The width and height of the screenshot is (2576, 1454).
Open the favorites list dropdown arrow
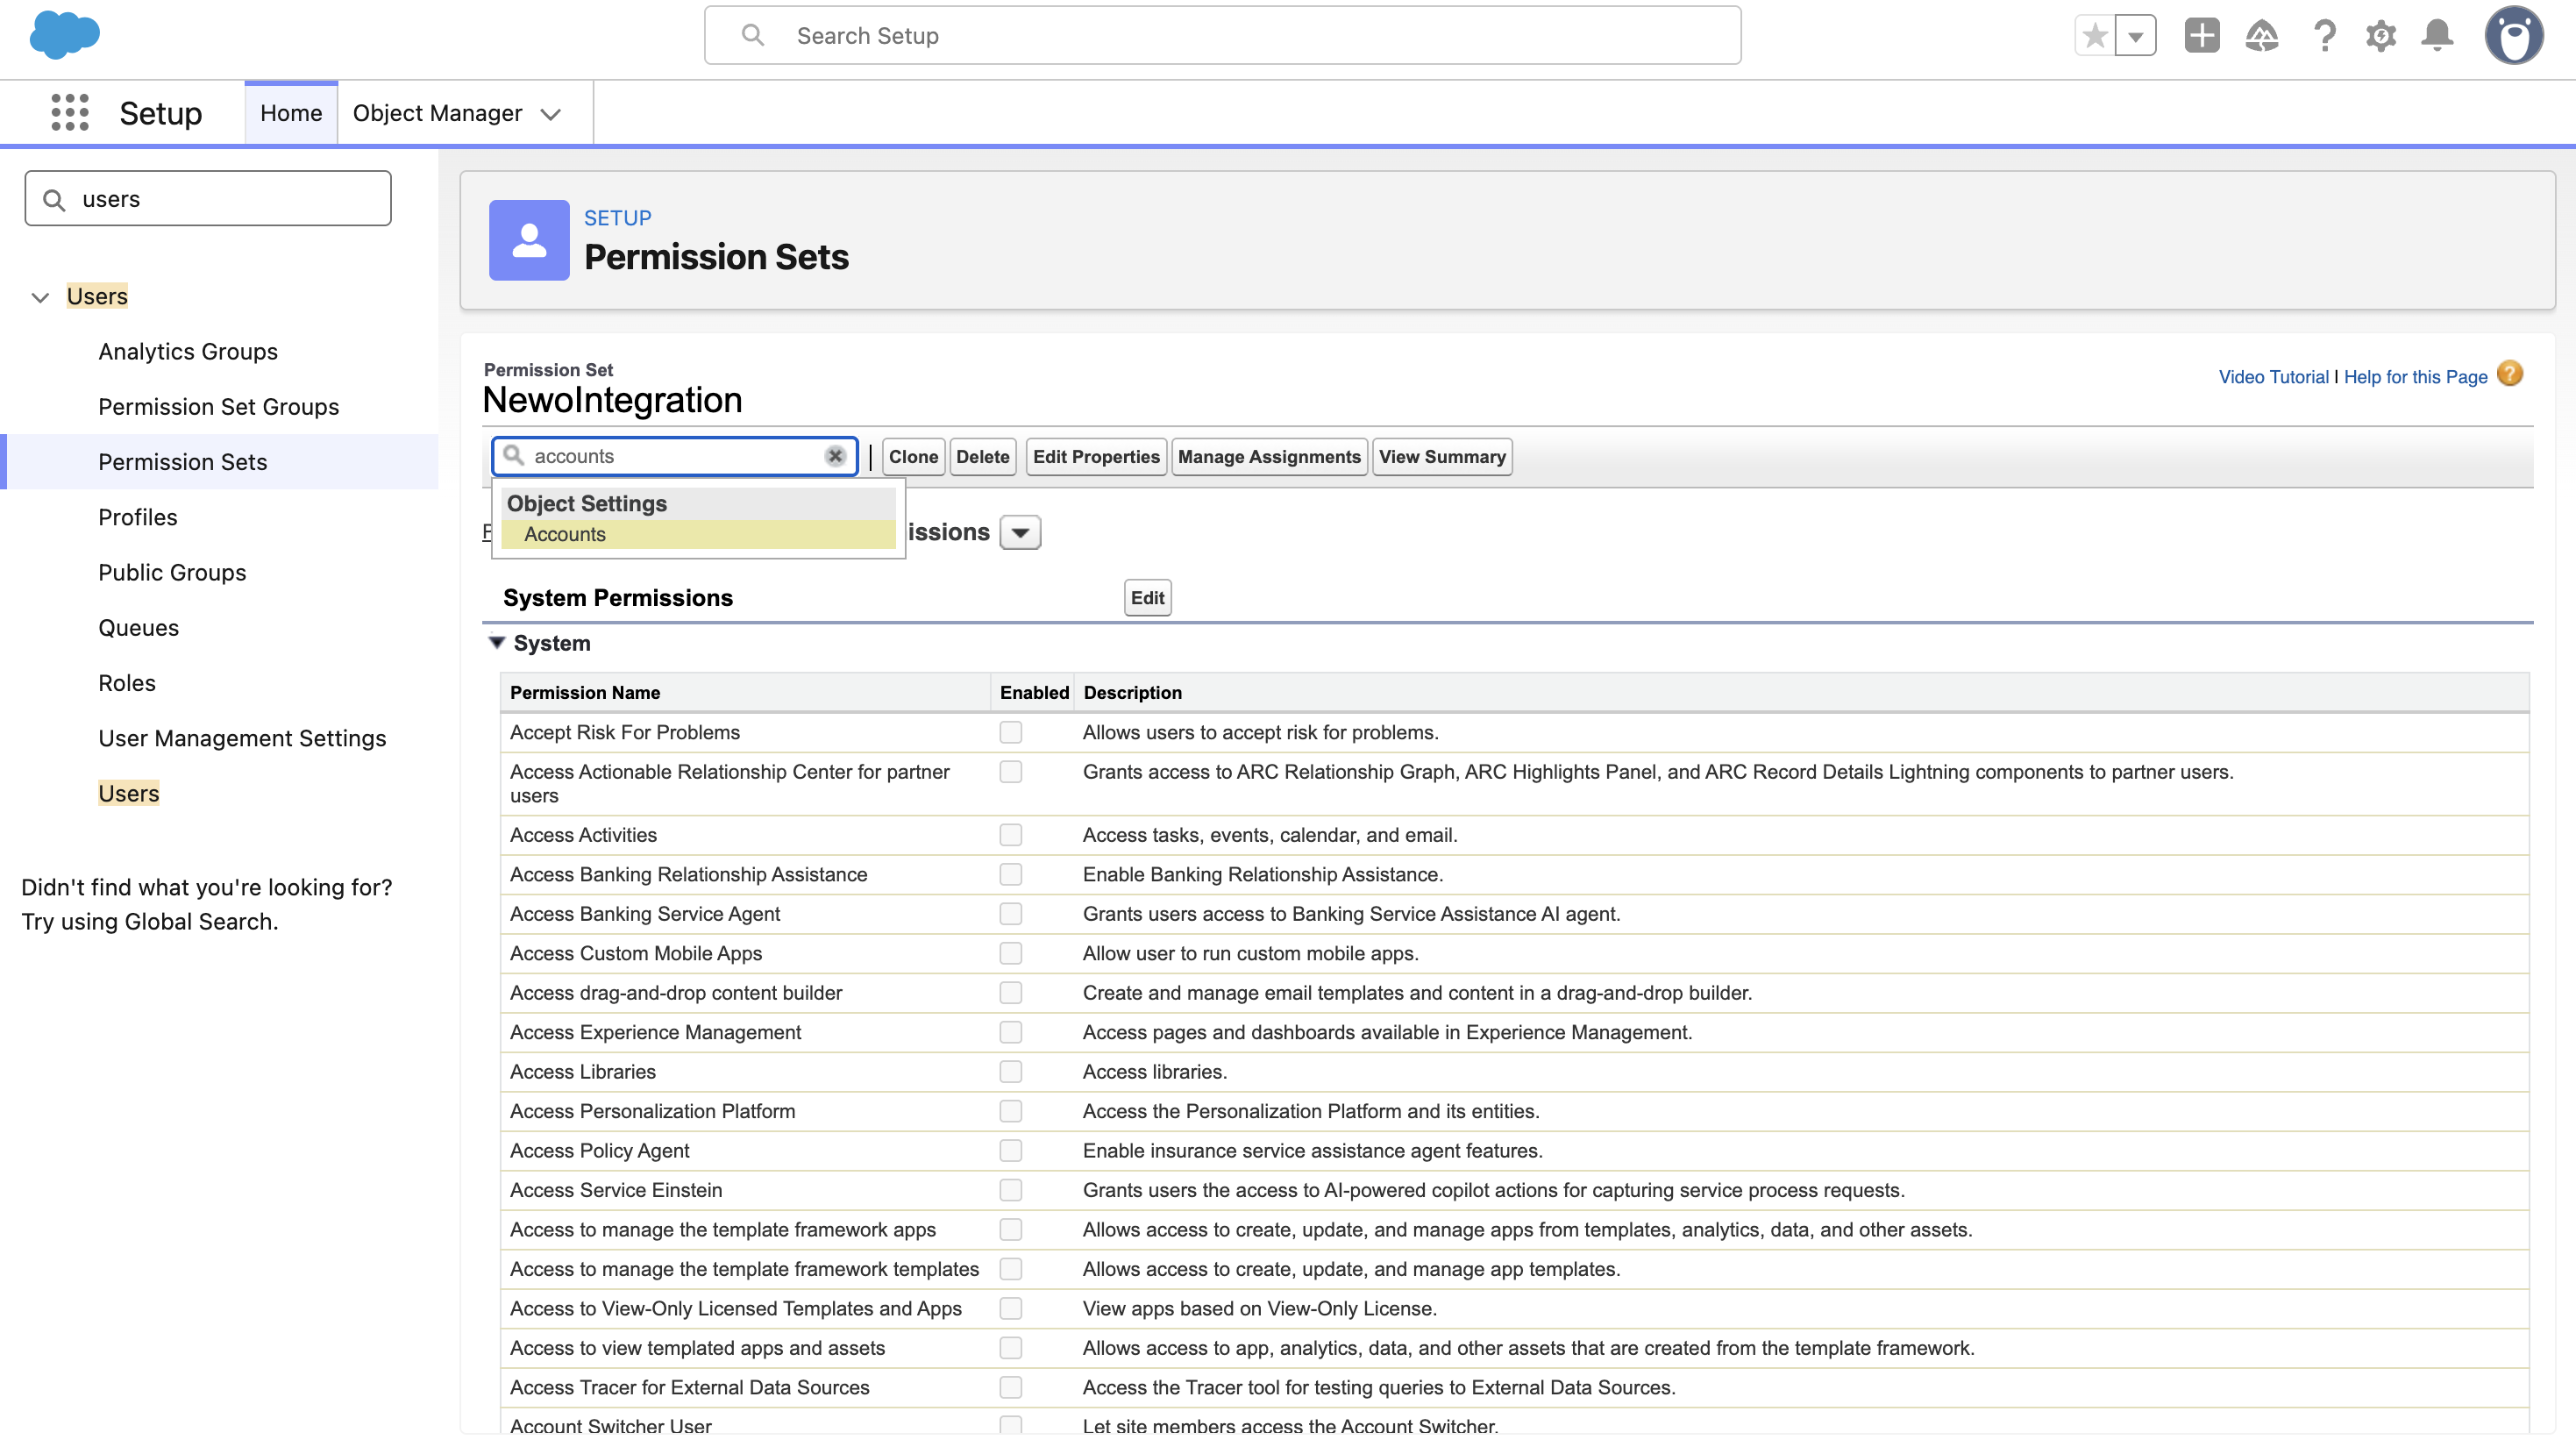(x=2136, y=36)
